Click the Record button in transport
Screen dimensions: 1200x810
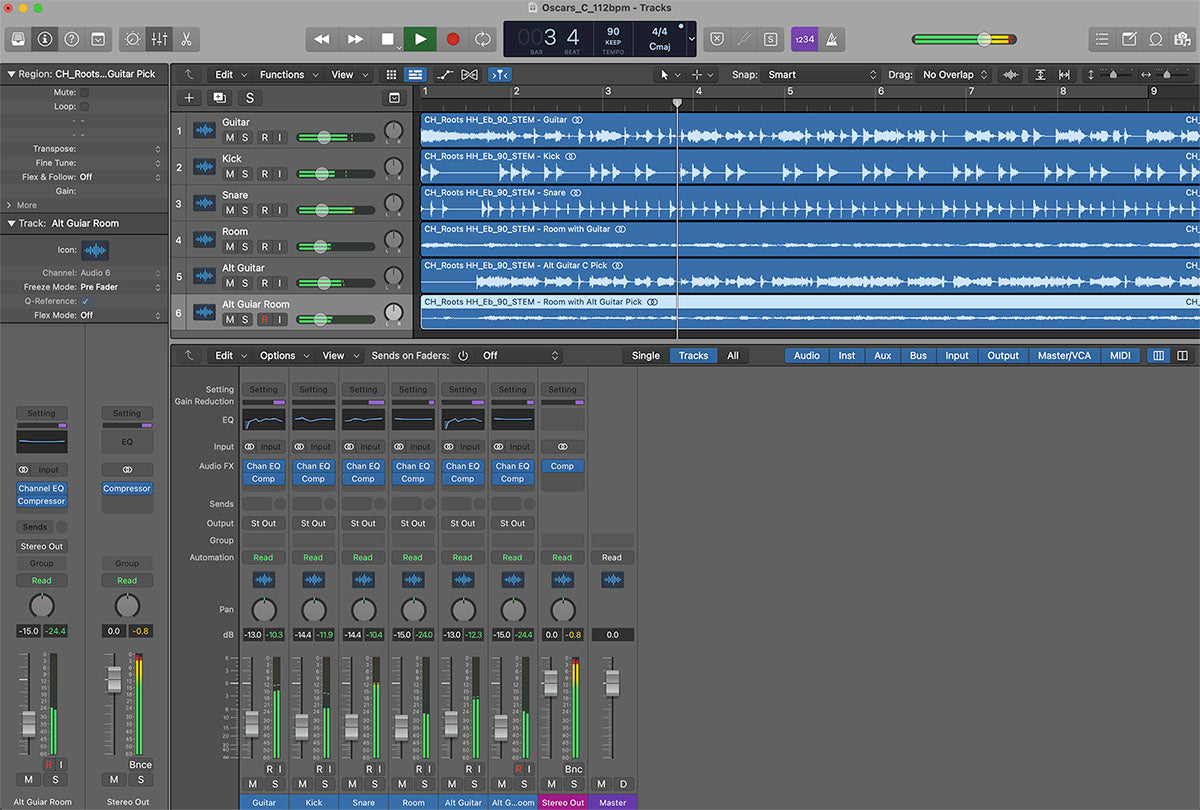tap(452, 39)
